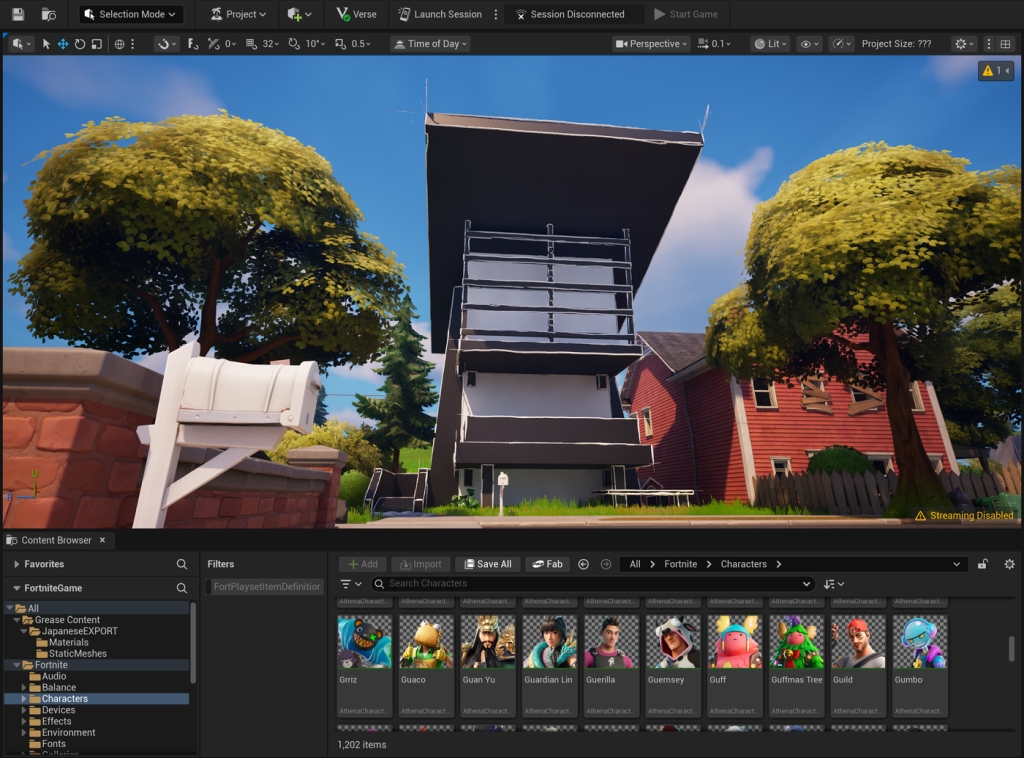
Task: Collapse the Grease Content folder
Action: point(17,620)
